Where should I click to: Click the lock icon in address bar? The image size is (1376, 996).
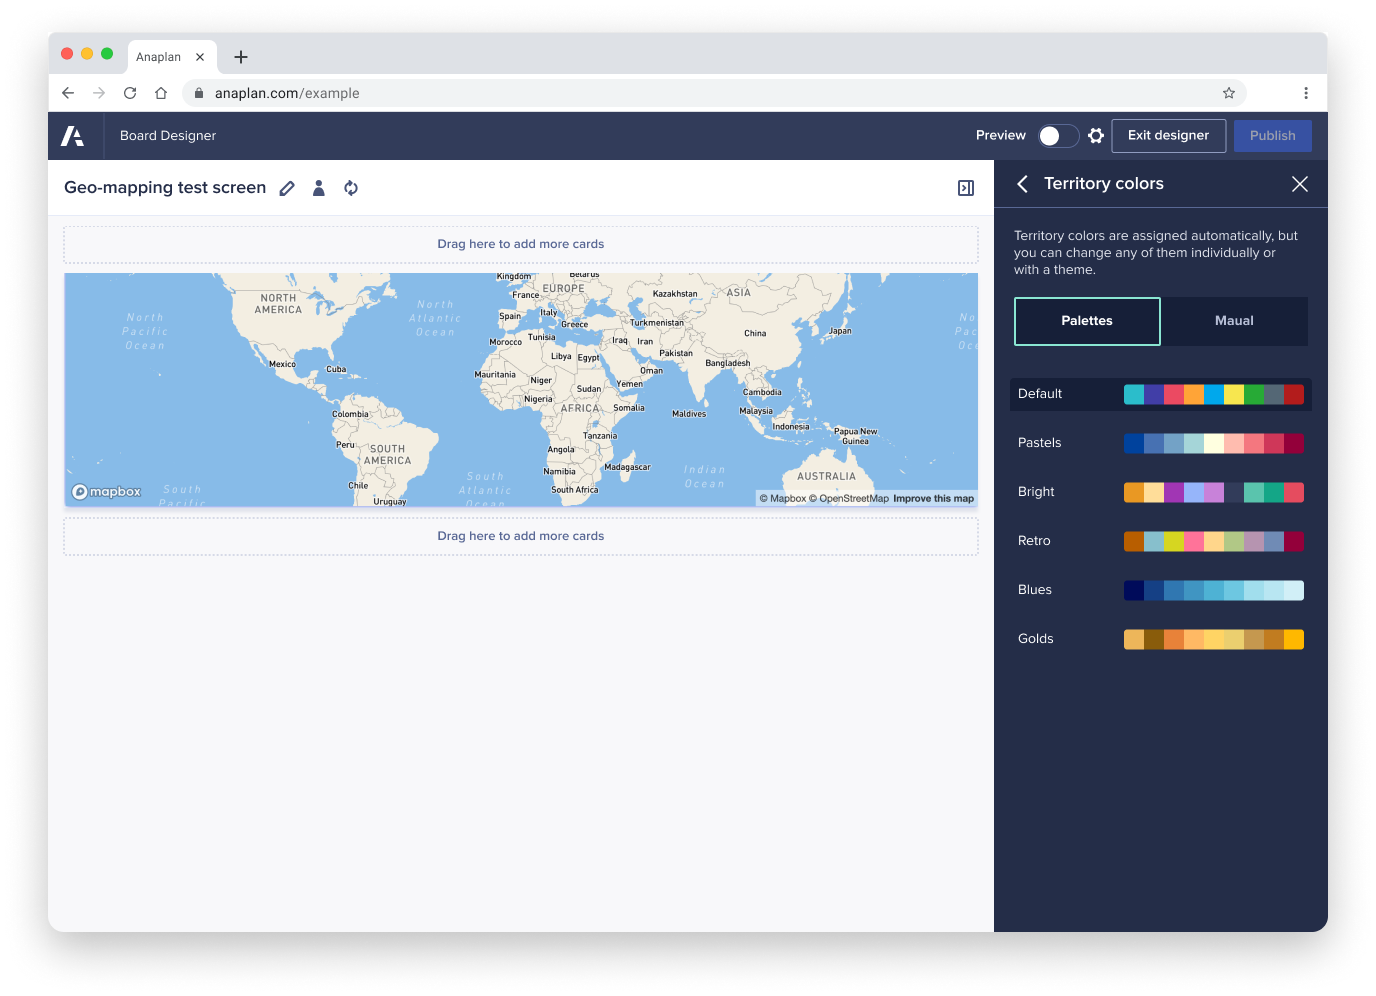199,93
